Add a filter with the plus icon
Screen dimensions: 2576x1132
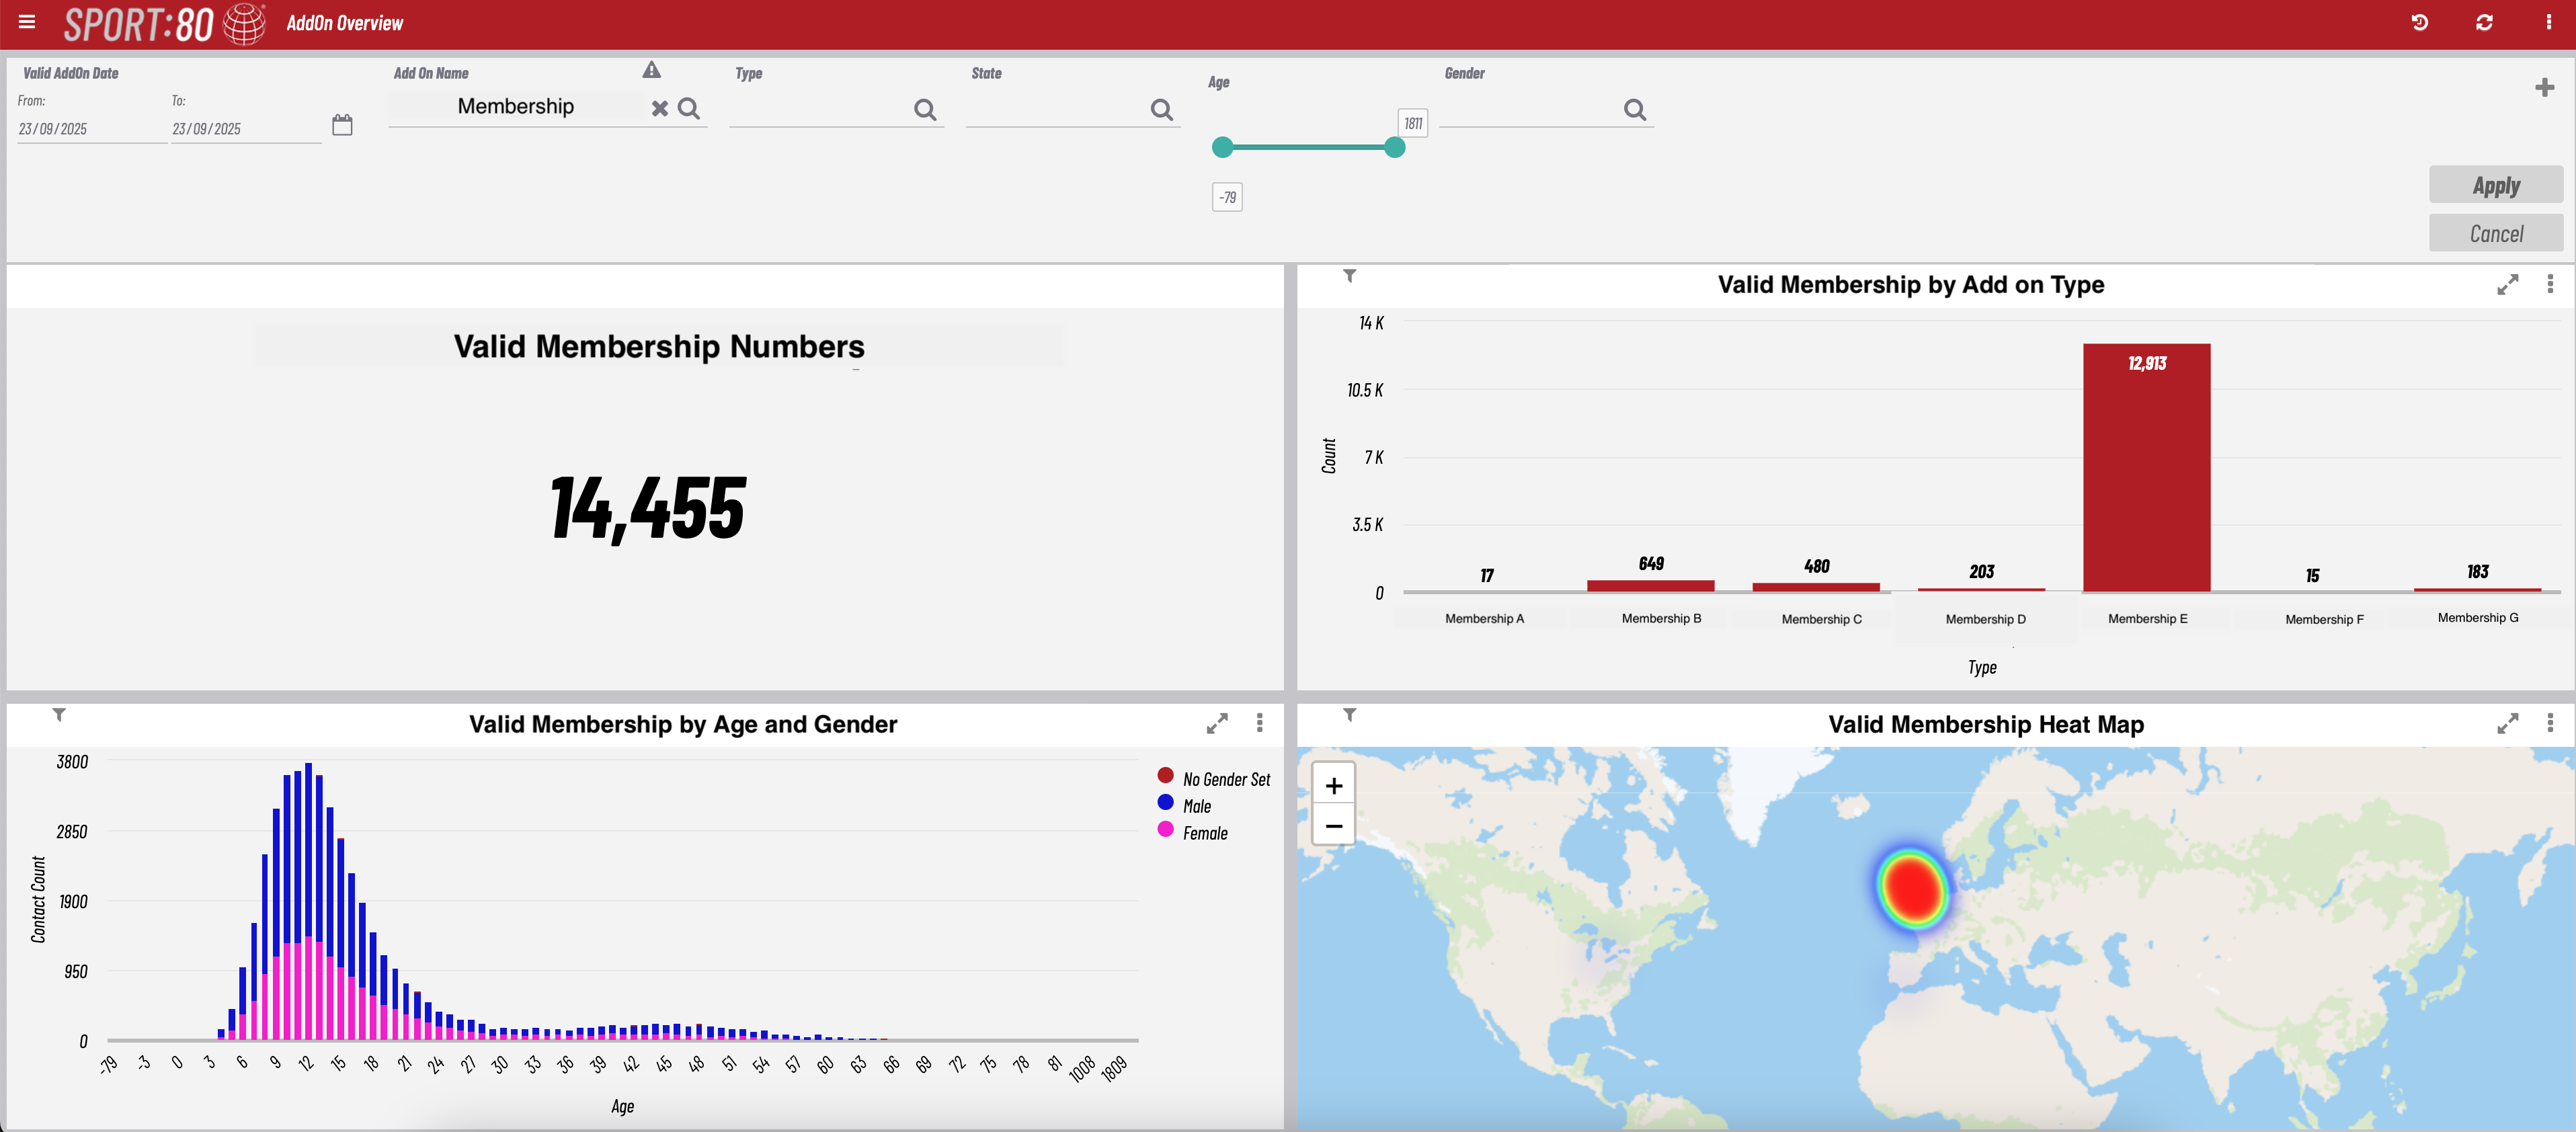(2545, 88)
